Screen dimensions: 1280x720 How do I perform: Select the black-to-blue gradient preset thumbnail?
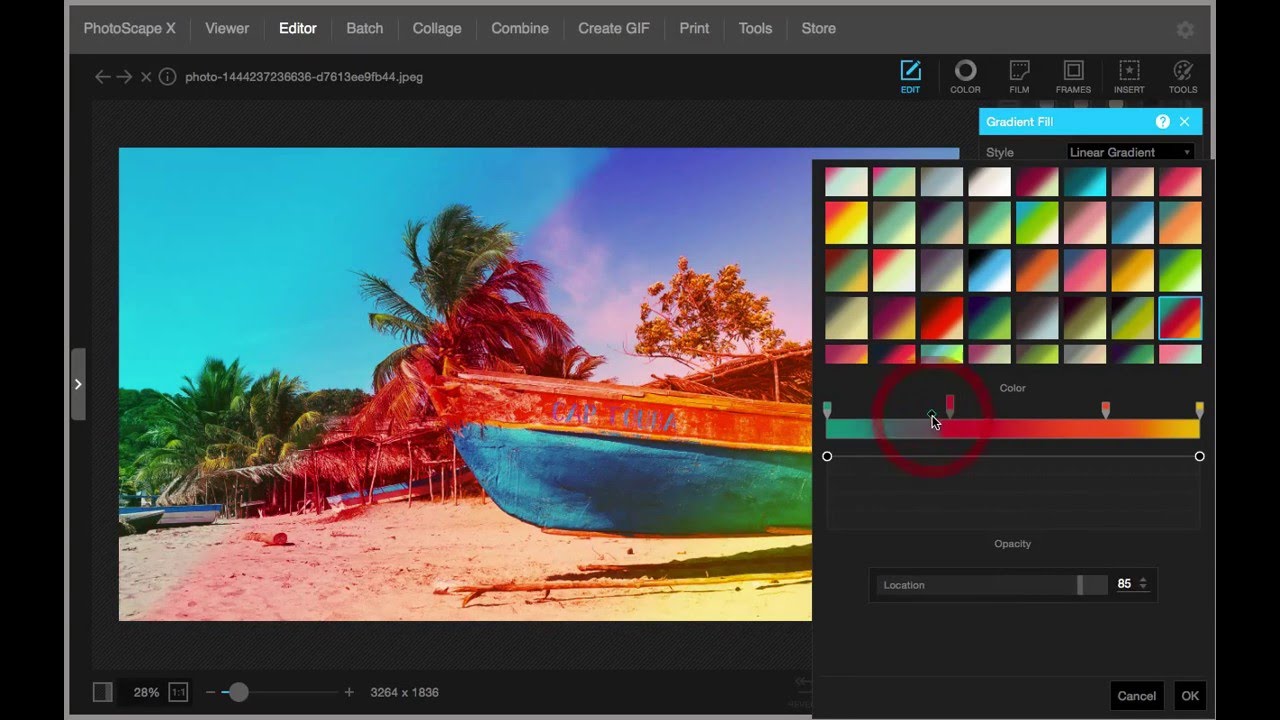pos(989,270)
